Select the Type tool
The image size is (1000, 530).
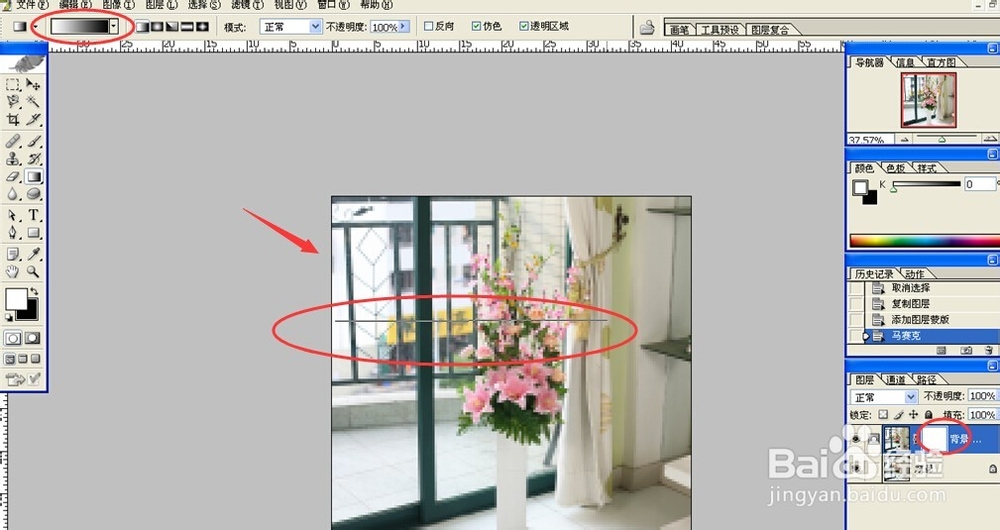coord(33,216)
